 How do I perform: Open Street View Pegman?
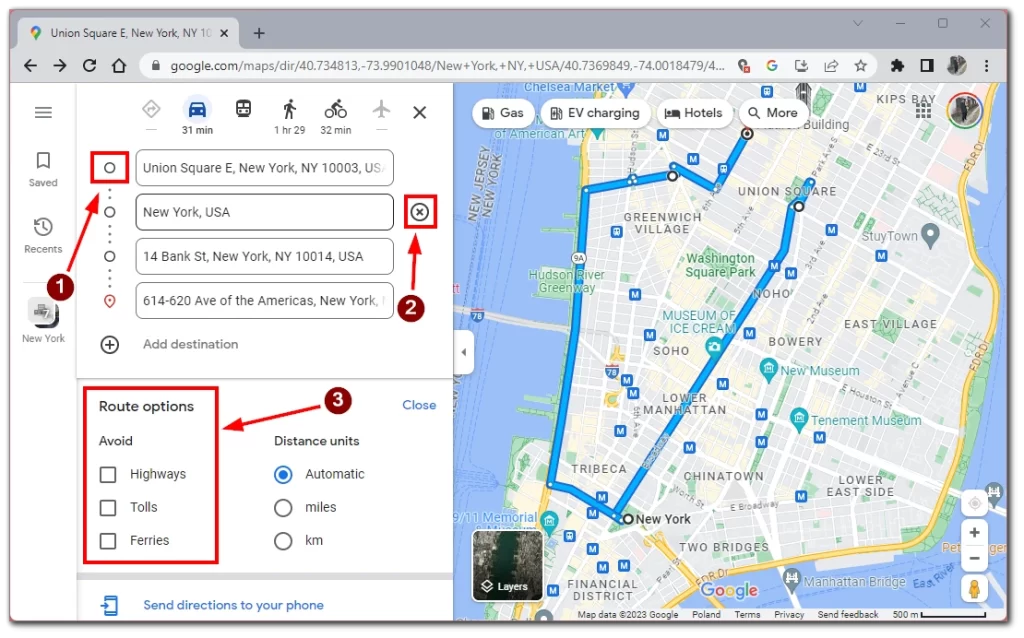pyautogui.click(x=974, y=588)
